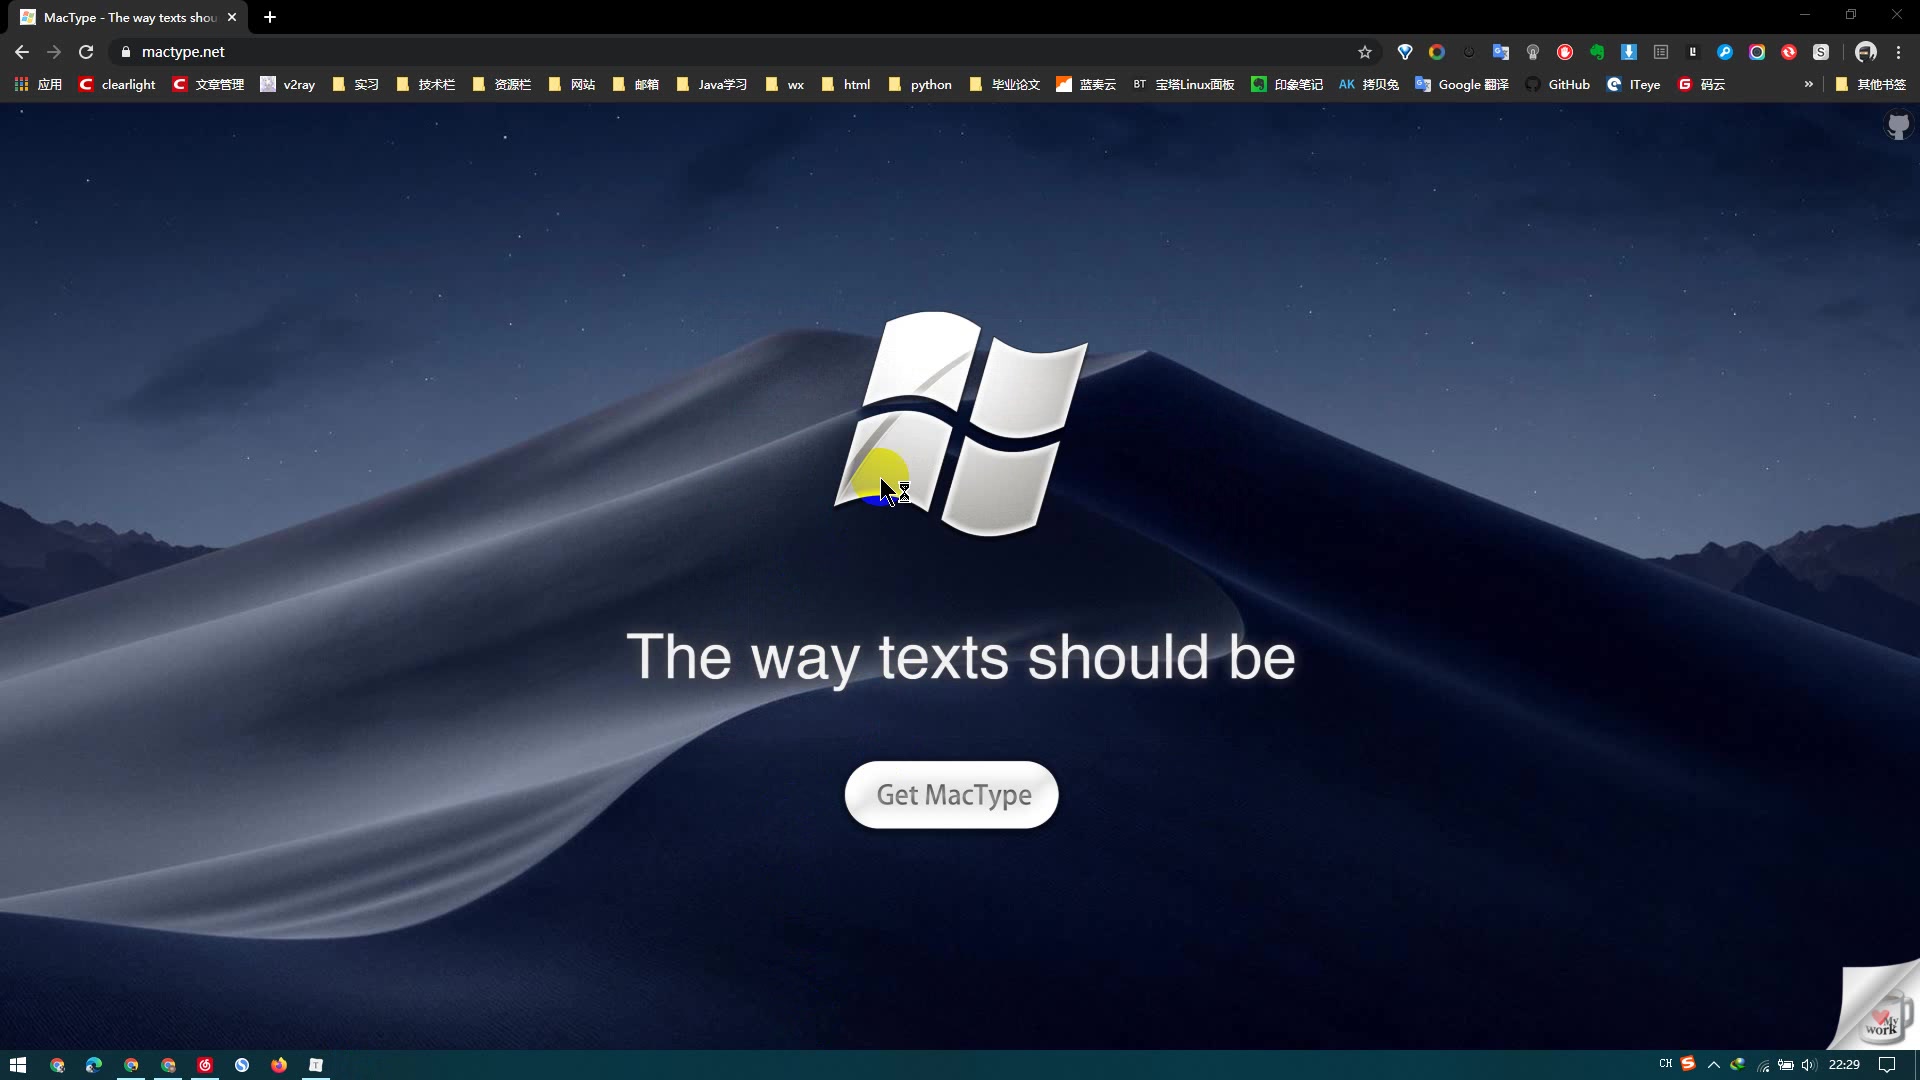The image size is (1920, 1080).
Task: Open the Typora T icon on the taskbar
Action: [x=316, y=1065]
